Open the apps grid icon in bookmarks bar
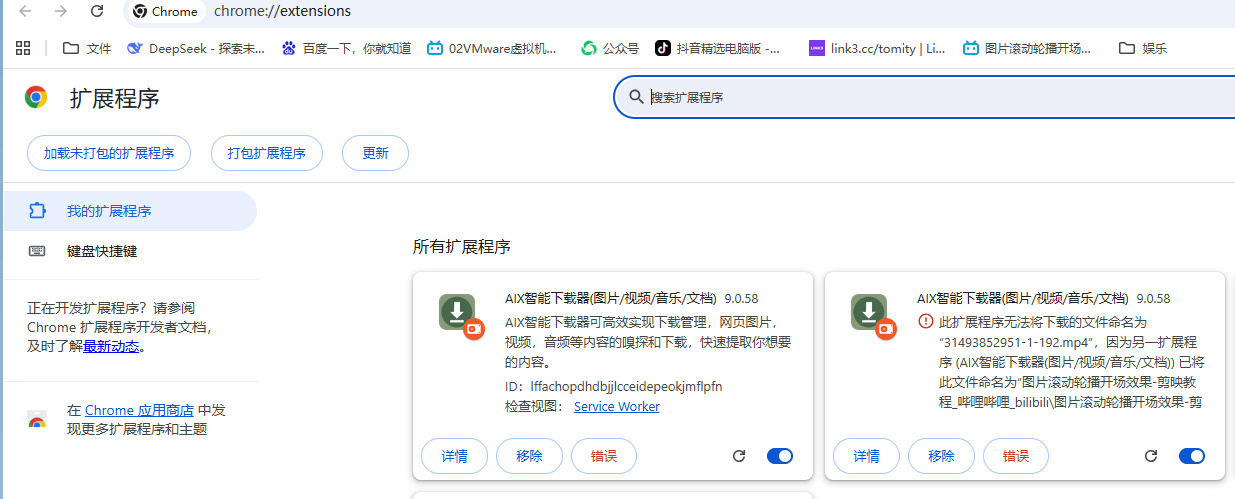Image resolution: width=1235 pixels, height=499 pixels. click(23, 48)
